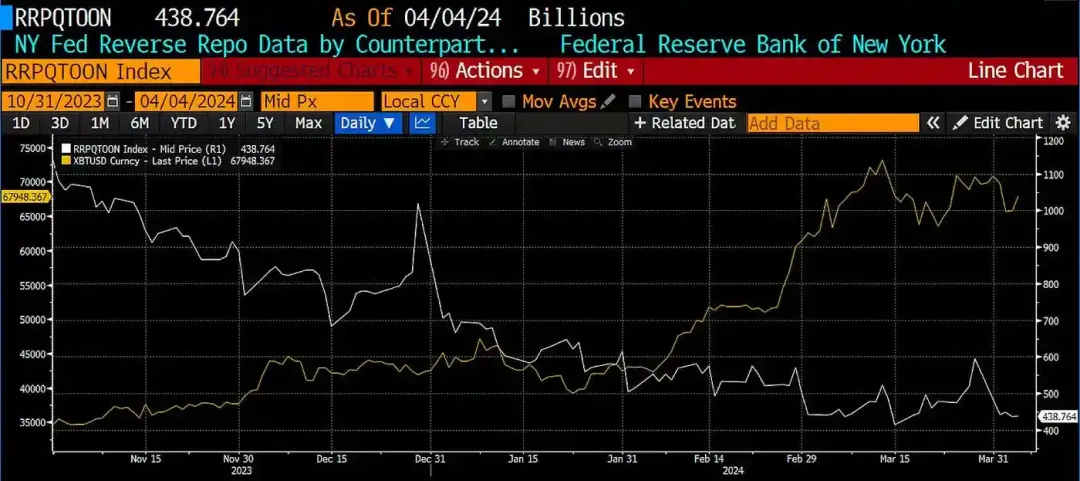This screenshot has width=1080, height=481.
Task: Click the line chart type icon
Action: click(x=422, y=123)
